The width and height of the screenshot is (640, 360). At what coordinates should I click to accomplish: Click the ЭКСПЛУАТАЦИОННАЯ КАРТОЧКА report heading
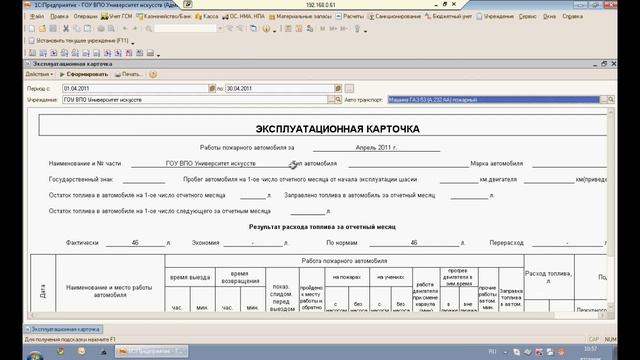[337, 129]
